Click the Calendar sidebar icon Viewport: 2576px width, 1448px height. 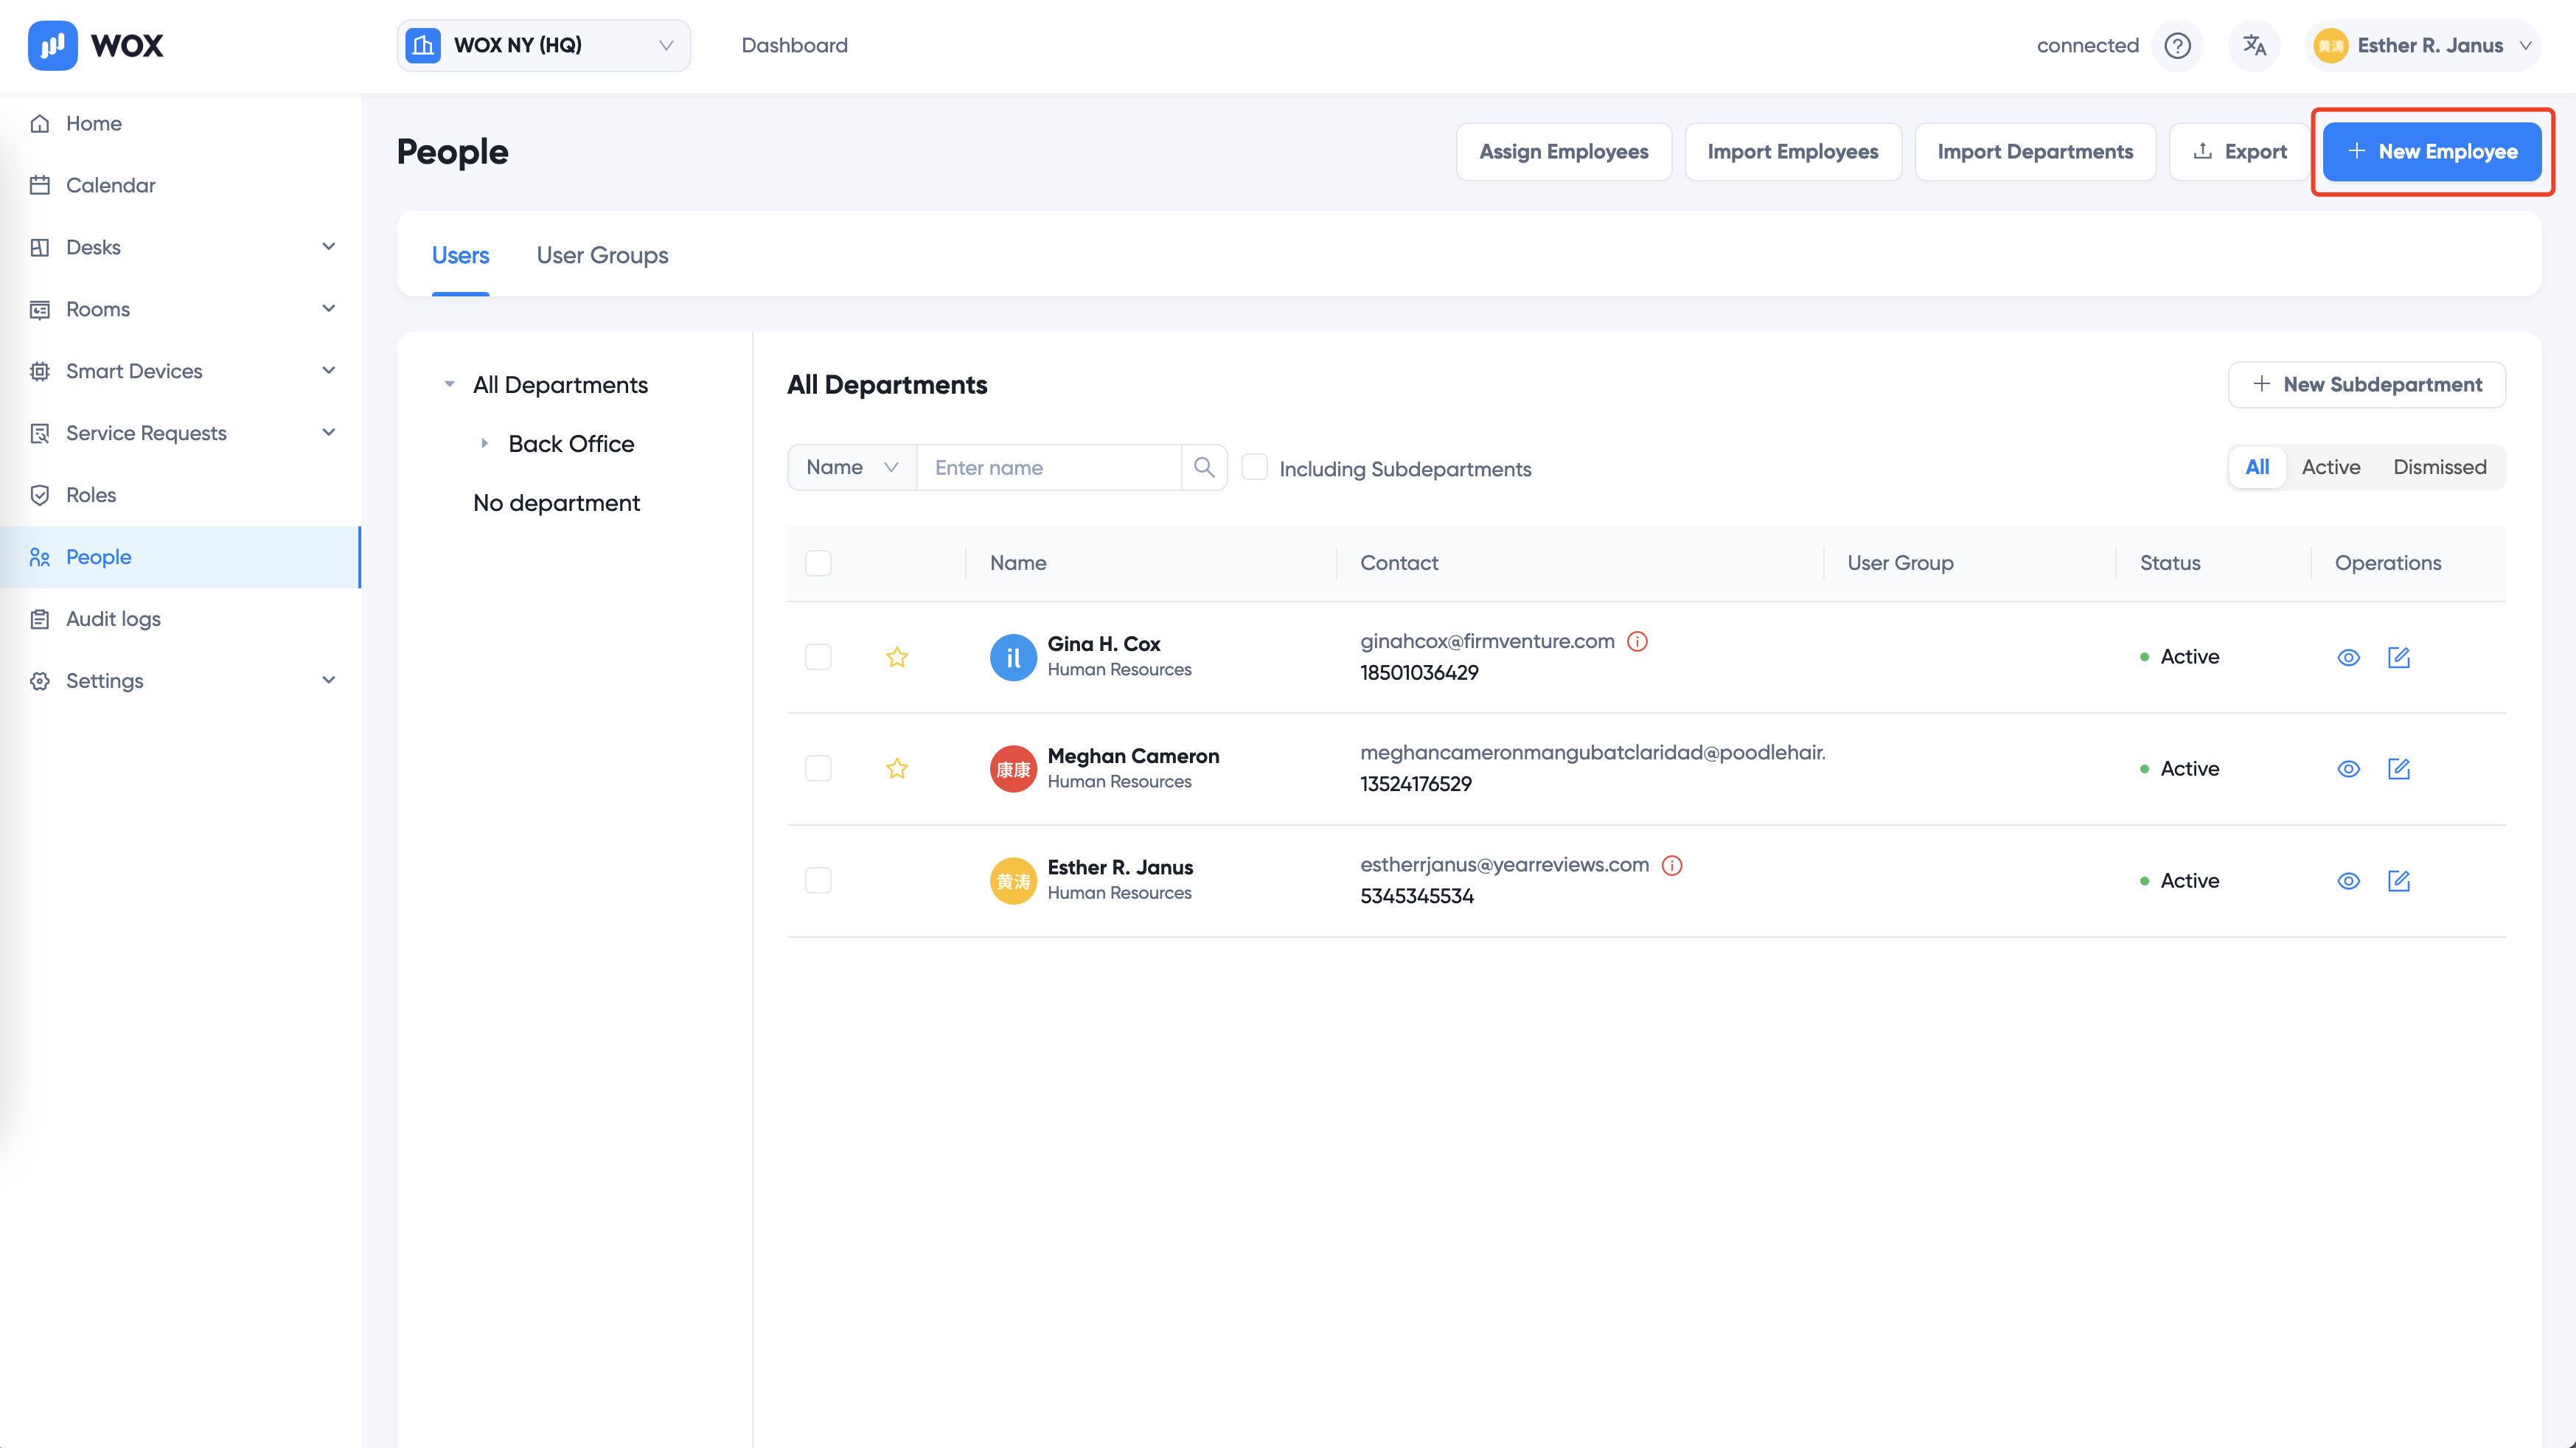click(x=40, y=185)
